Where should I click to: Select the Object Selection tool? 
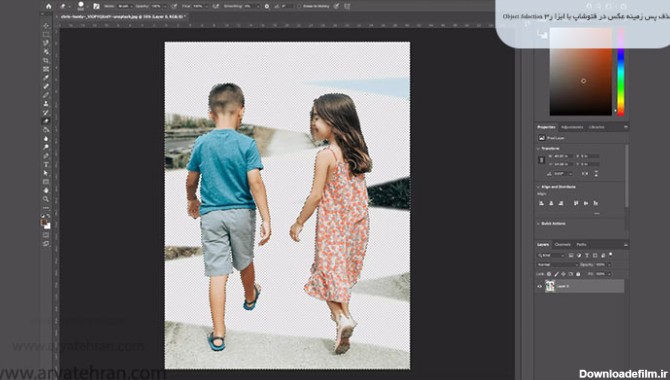46,51
